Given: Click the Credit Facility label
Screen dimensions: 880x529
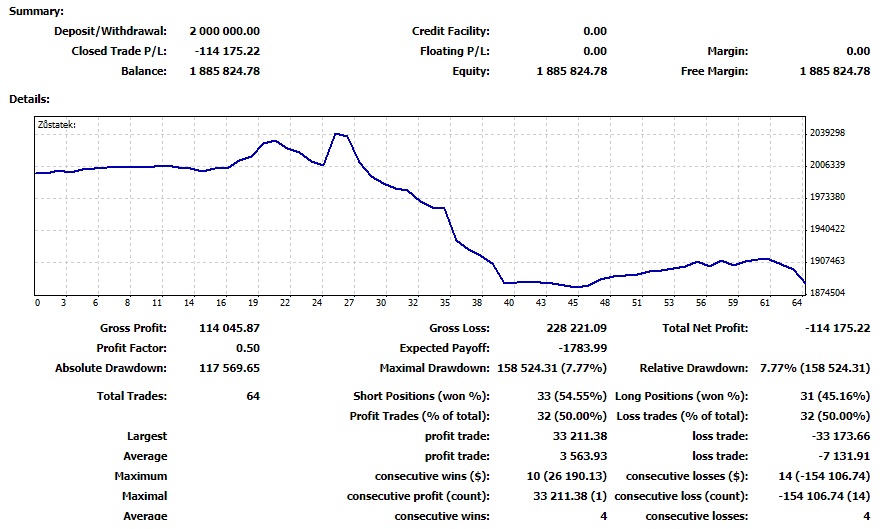Looking at the screenshot, I should (x=450, y=31).
